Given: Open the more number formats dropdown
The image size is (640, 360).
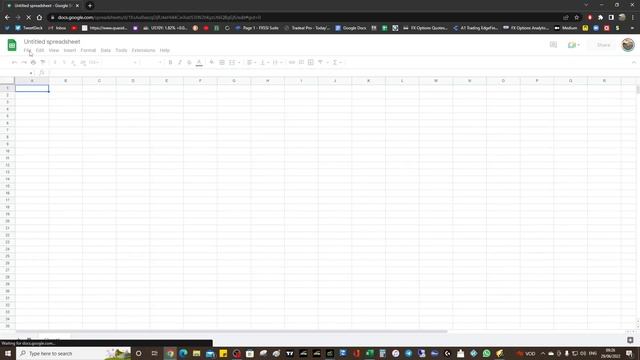Looking at the screenshot, I should (x=94, y=62).
